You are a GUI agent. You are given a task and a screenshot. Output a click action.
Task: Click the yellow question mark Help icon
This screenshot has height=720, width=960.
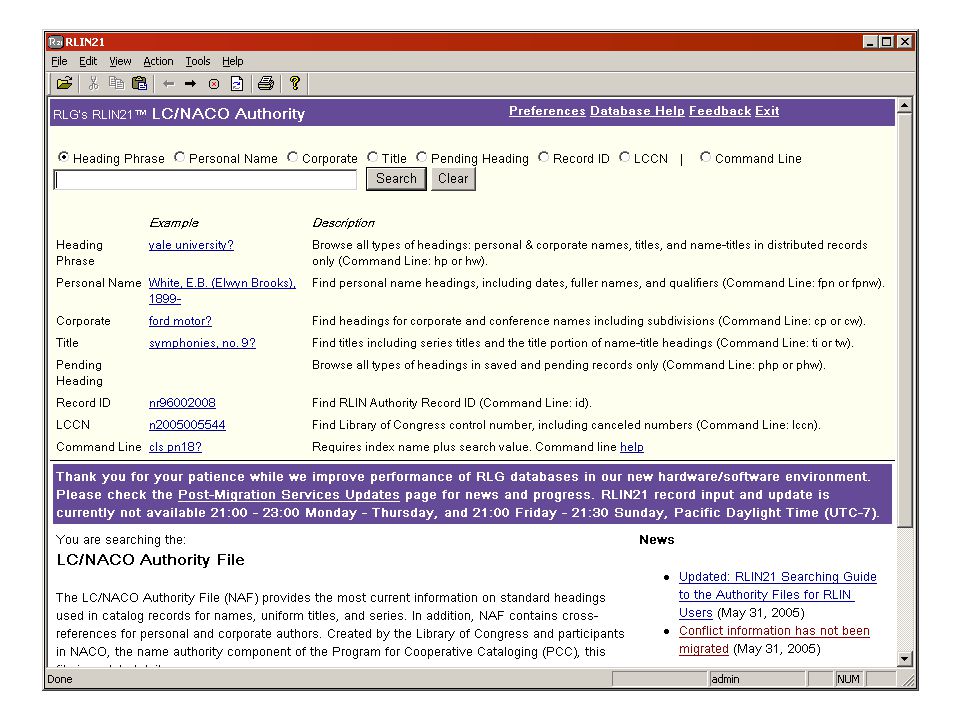tap(295, 83)
